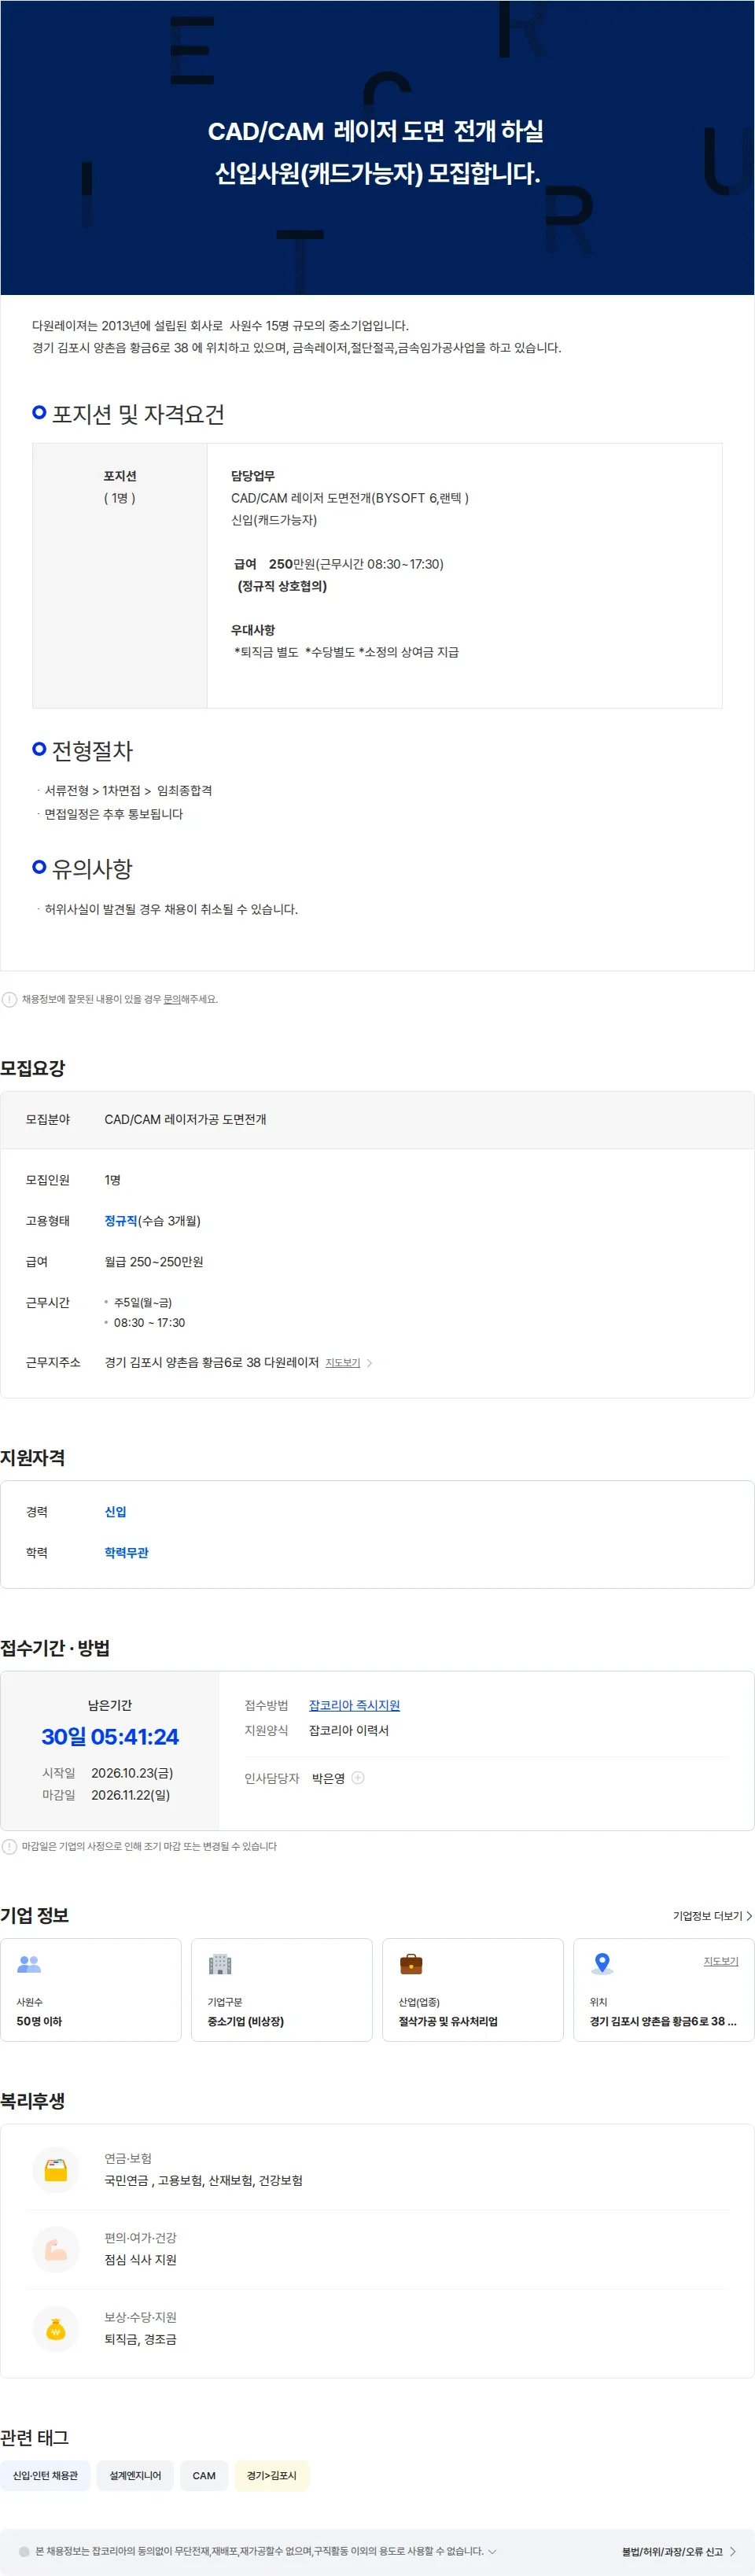The image size is (755, 2576).
Task: Open 지도보기 in the 위치 card
Action: click(x=720, y=1962)
